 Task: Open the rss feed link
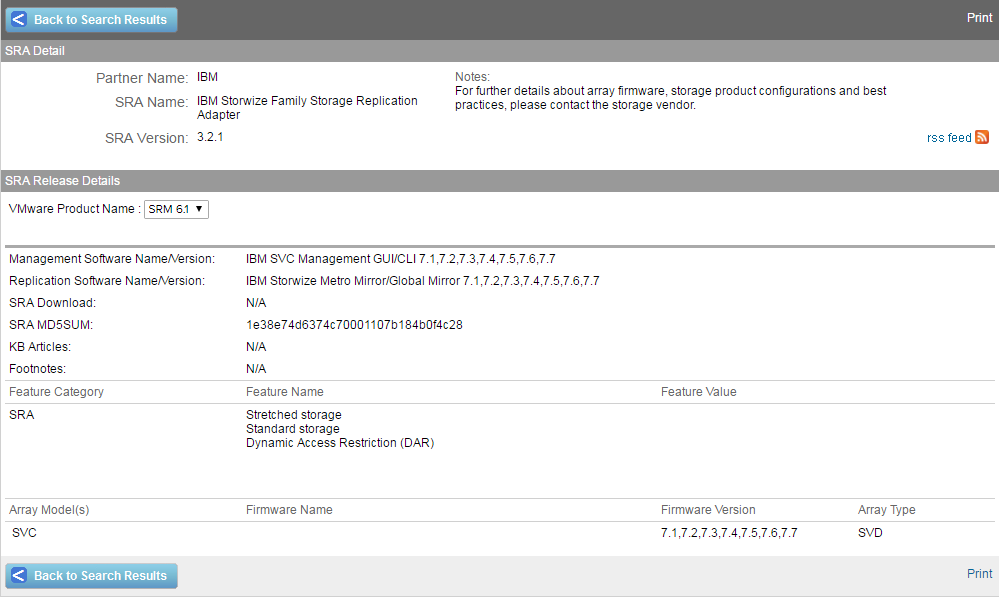[949, 138]
